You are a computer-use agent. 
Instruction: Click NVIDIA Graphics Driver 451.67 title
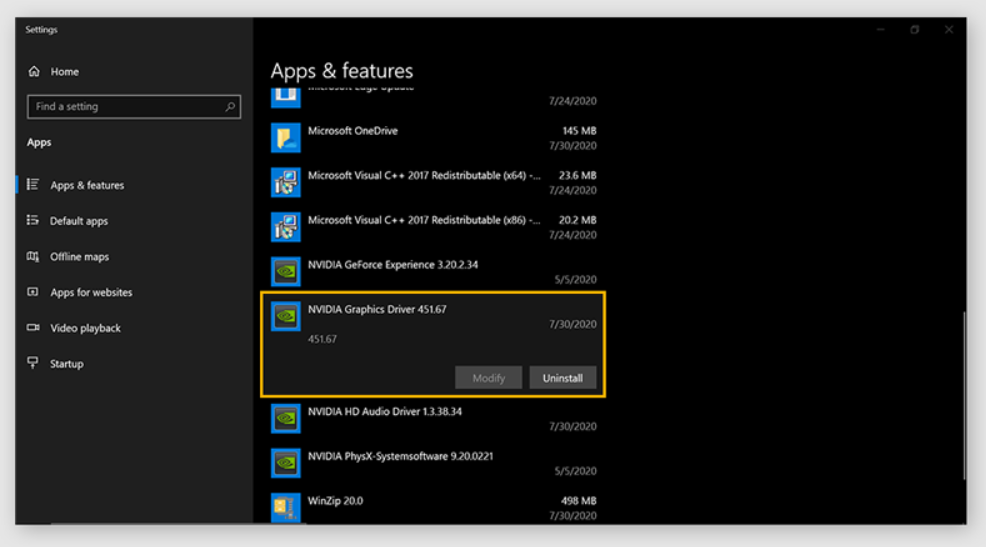pos(377,309)
